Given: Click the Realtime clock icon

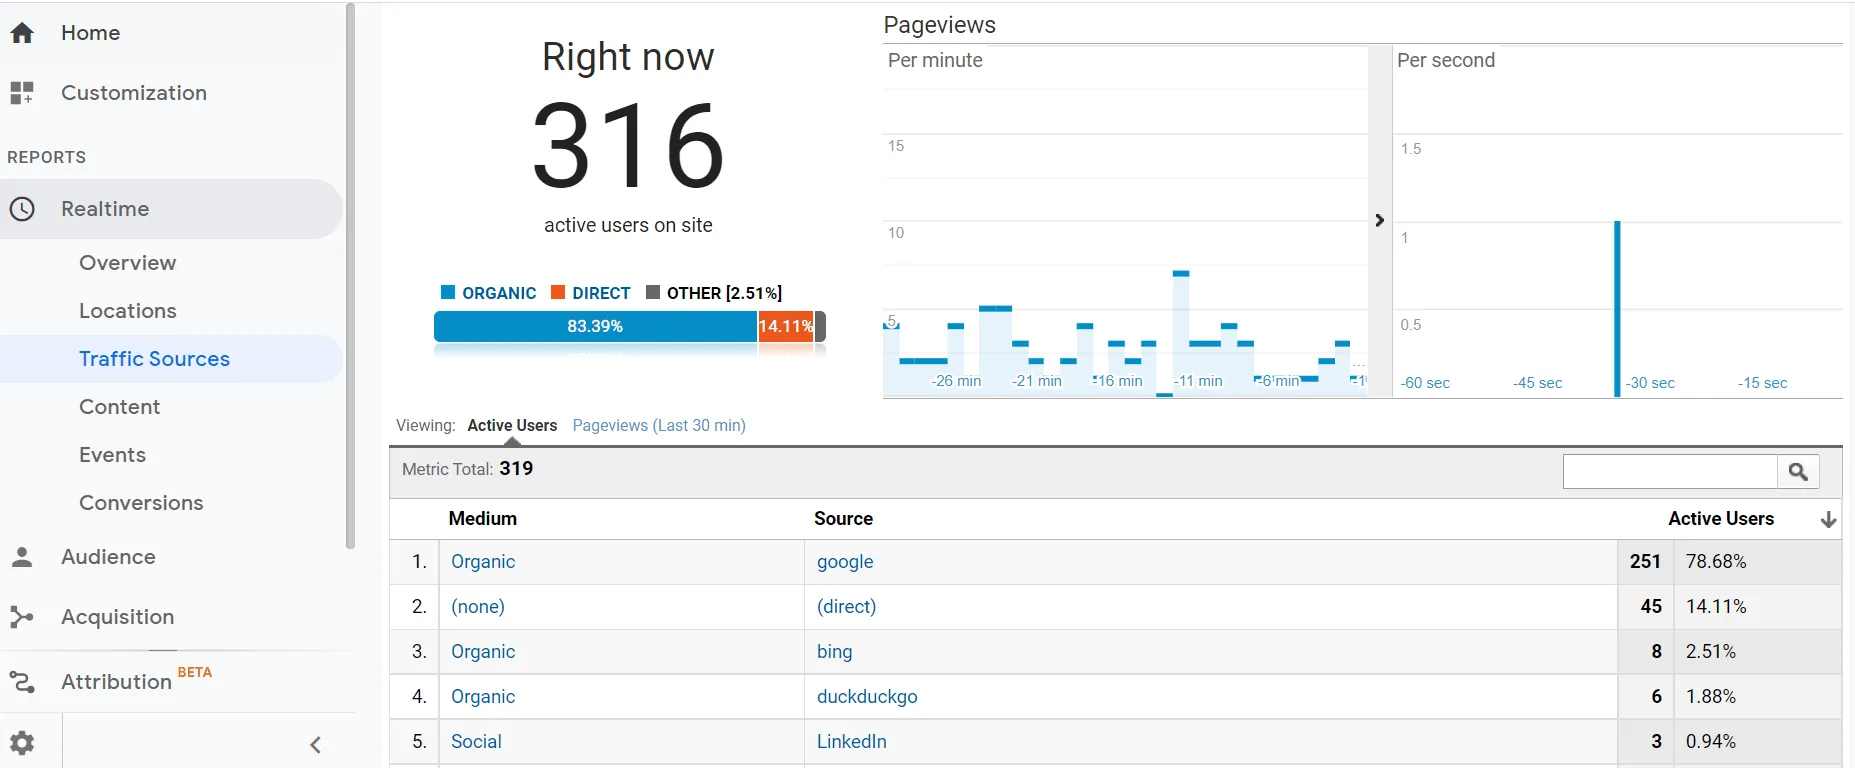Looking at the screenshot, I should coord(22,209).
